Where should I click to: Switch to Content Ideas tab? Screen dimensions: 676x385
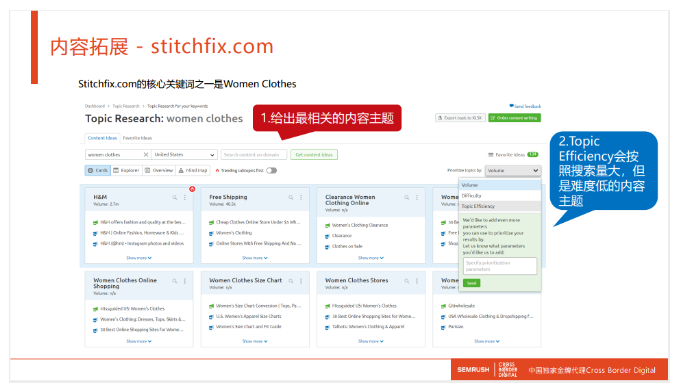(x=102, y=138)
